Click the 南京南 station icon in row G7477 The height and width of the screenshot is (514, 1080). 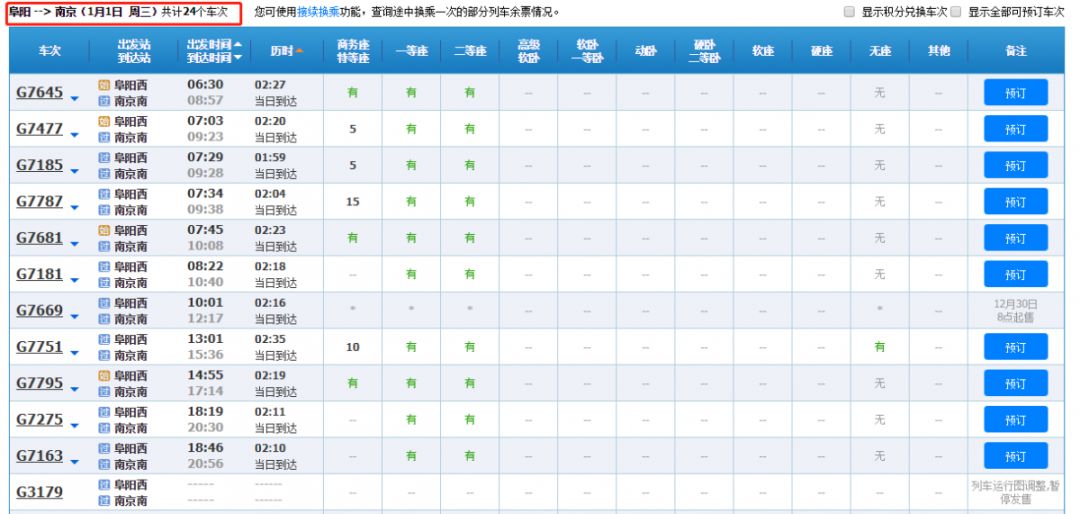pyautogui.click(x=104, y=138)
